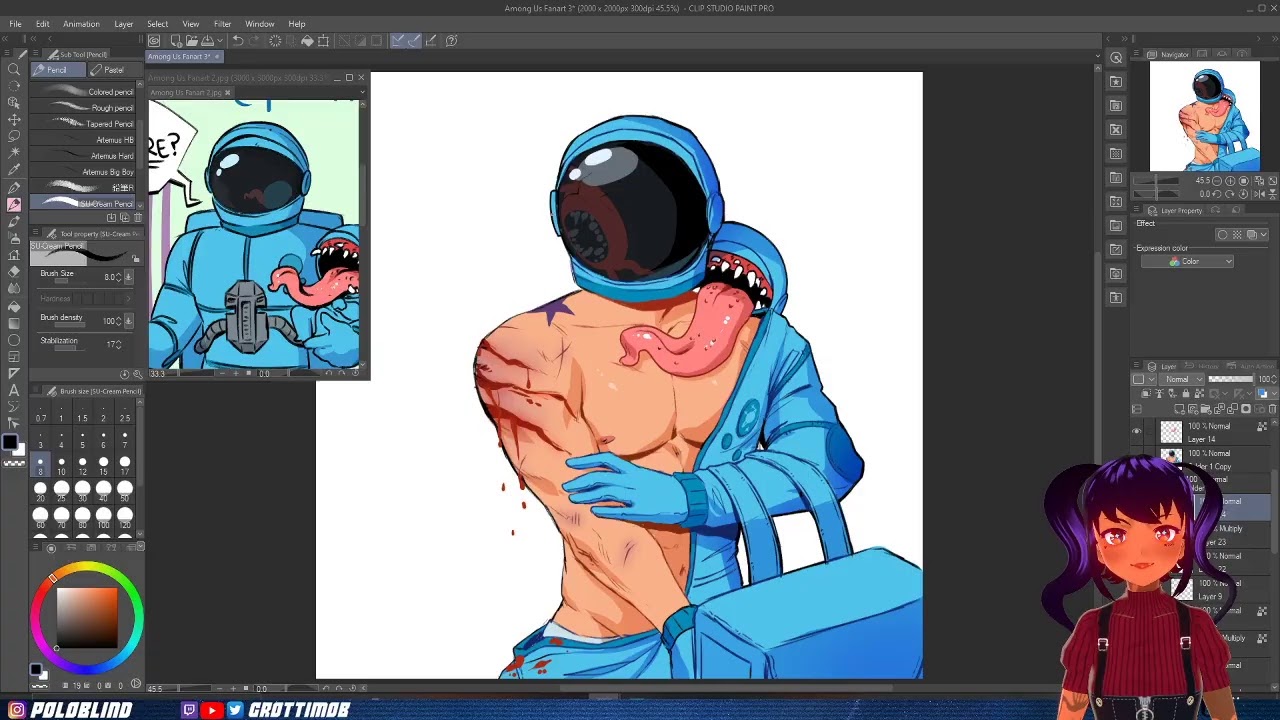
Task: Choose the 0.7 brush size preset
Action: [40, 413]
